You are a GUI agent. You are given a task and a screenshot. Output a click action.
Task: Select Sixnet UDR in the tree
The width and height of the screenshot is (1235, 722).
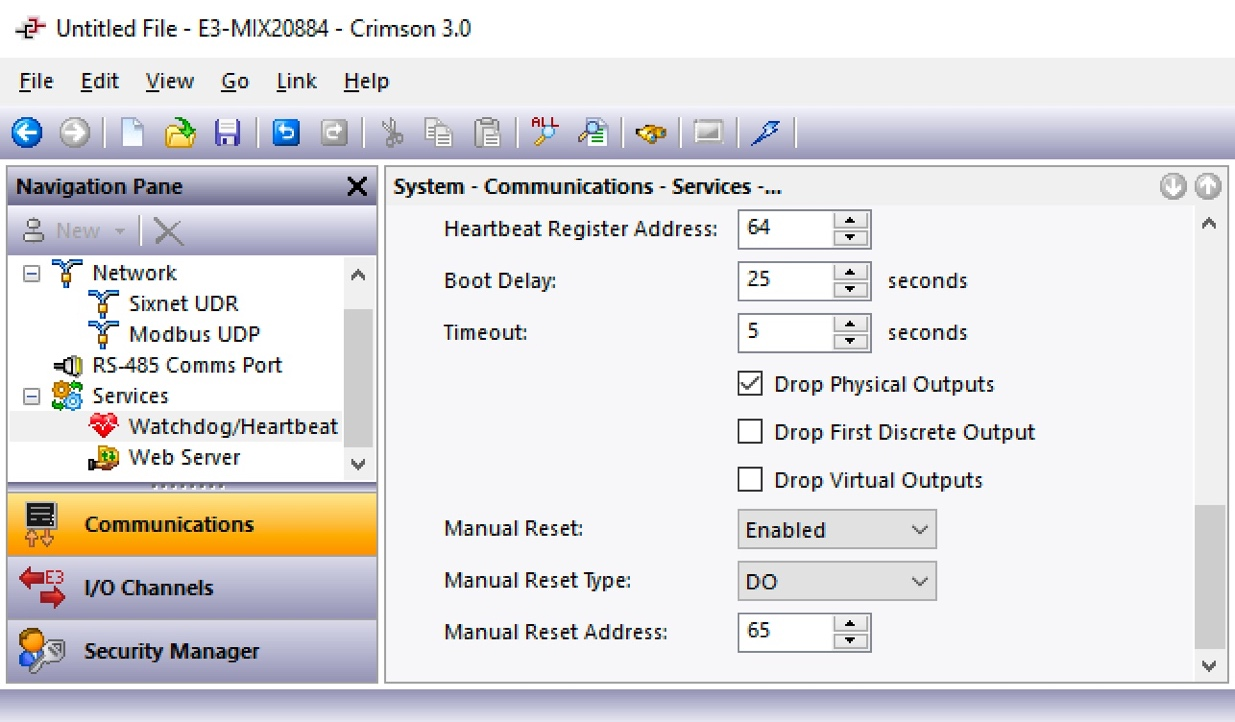183,303
